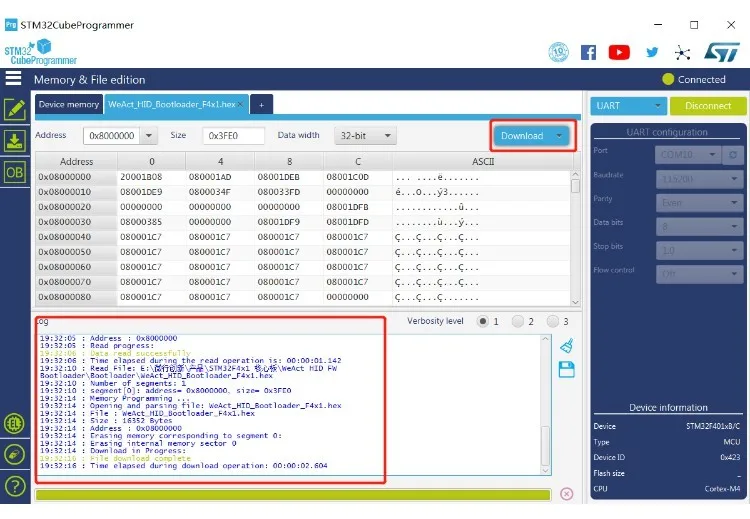Select verbosity level 3
Viewport: 750px width, 519px height.
(552, 321)
